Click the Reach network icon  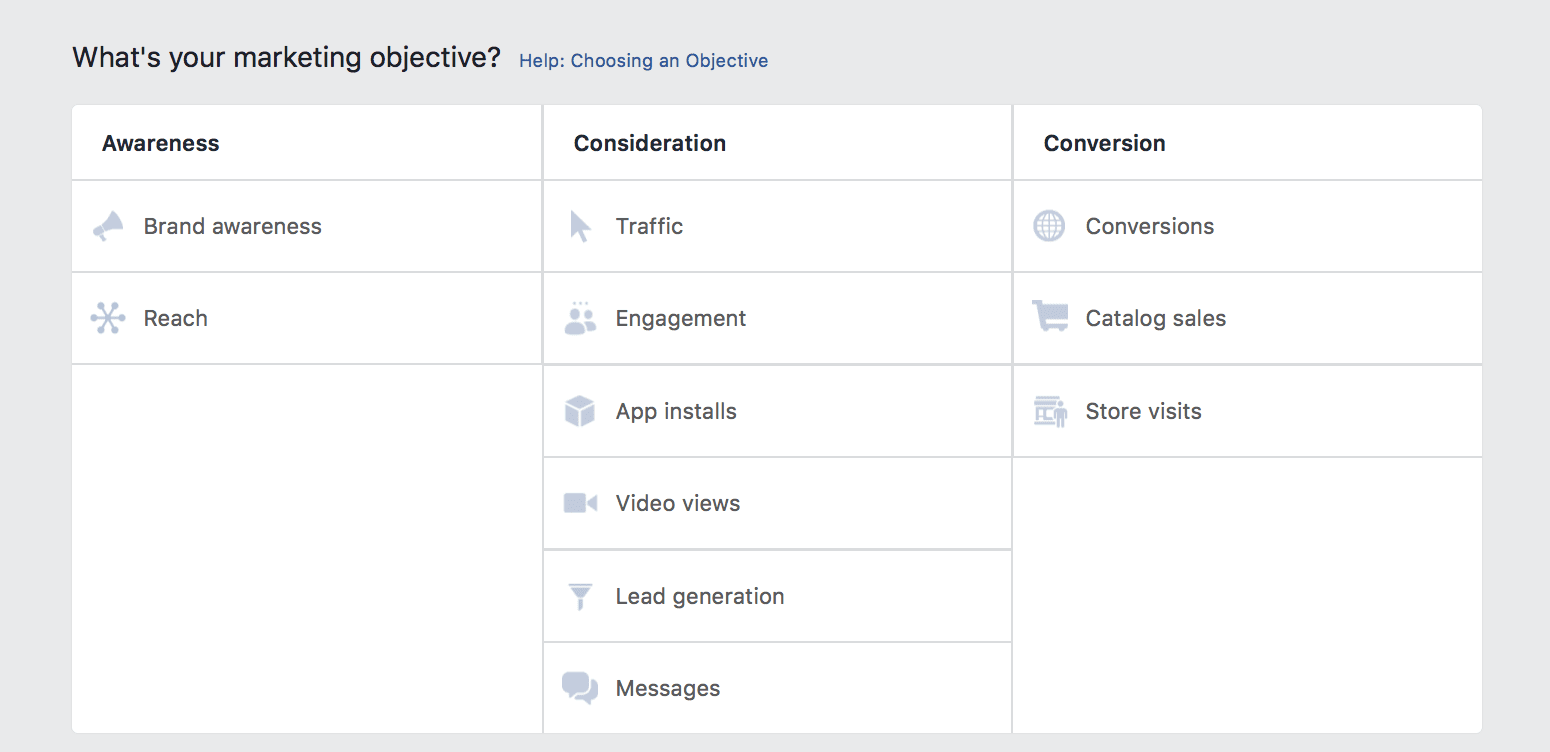[x=110, y=318]
